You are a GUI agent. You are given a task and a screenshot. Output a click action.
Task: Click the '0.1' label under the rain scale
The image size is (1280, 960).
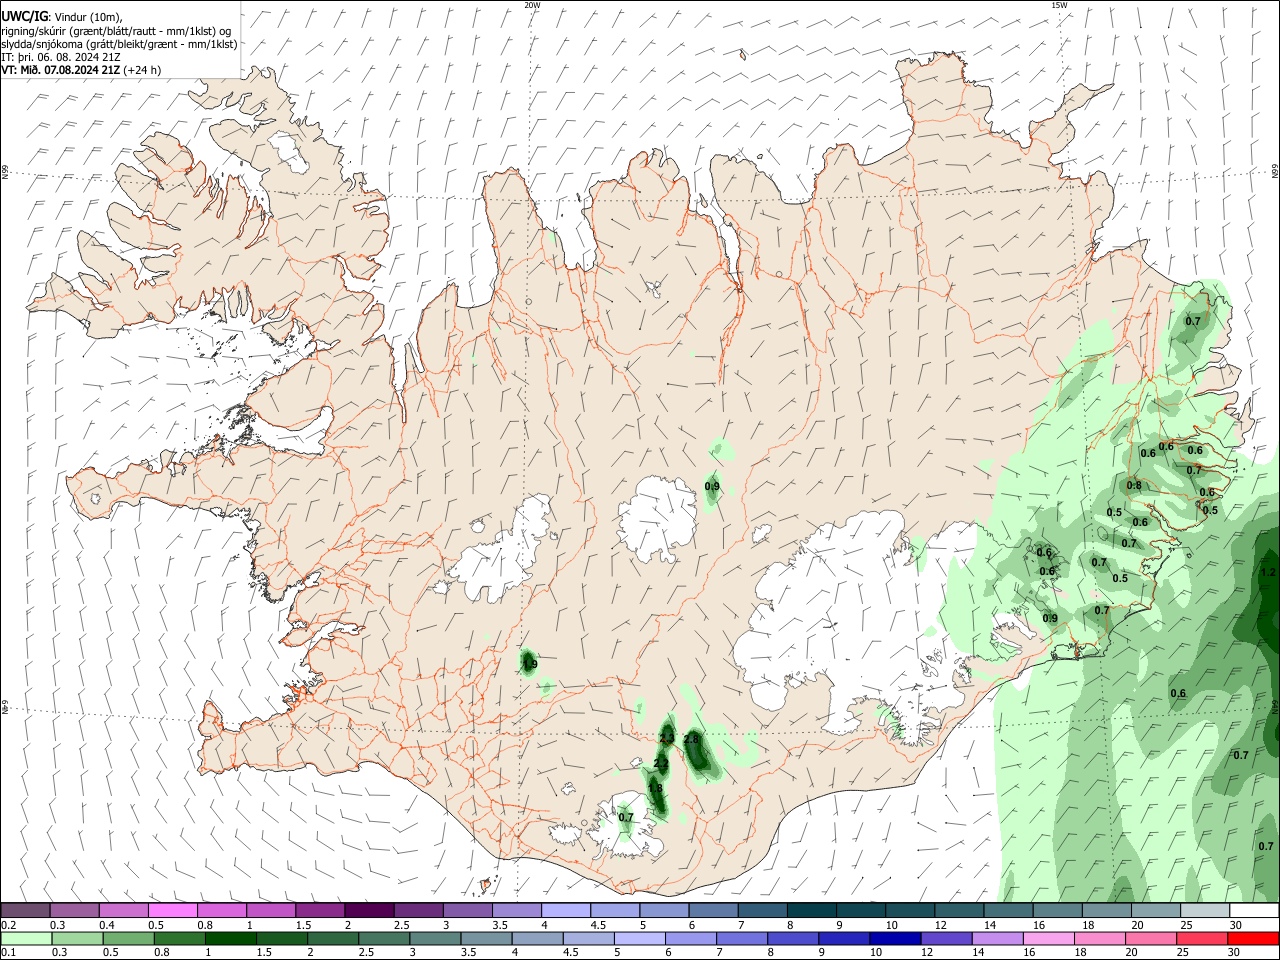pyautogui.click(x=9, y=952)
